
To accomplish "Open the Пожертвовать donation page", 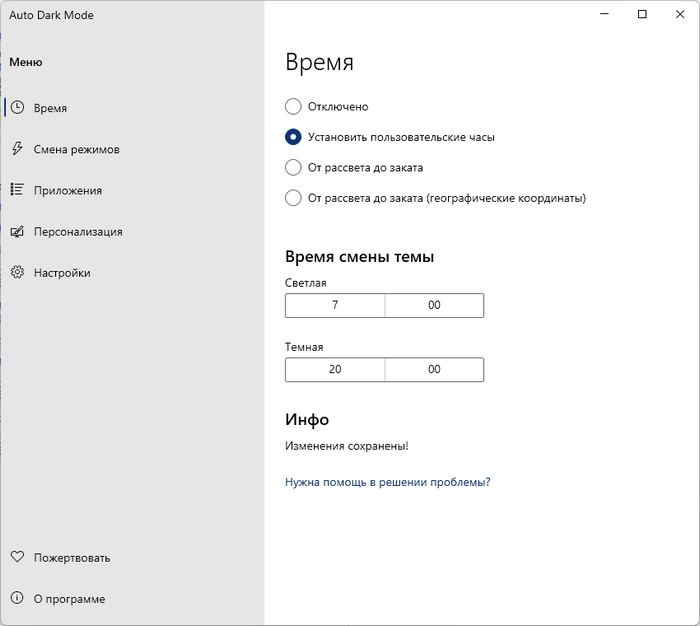I will [133, 558].
